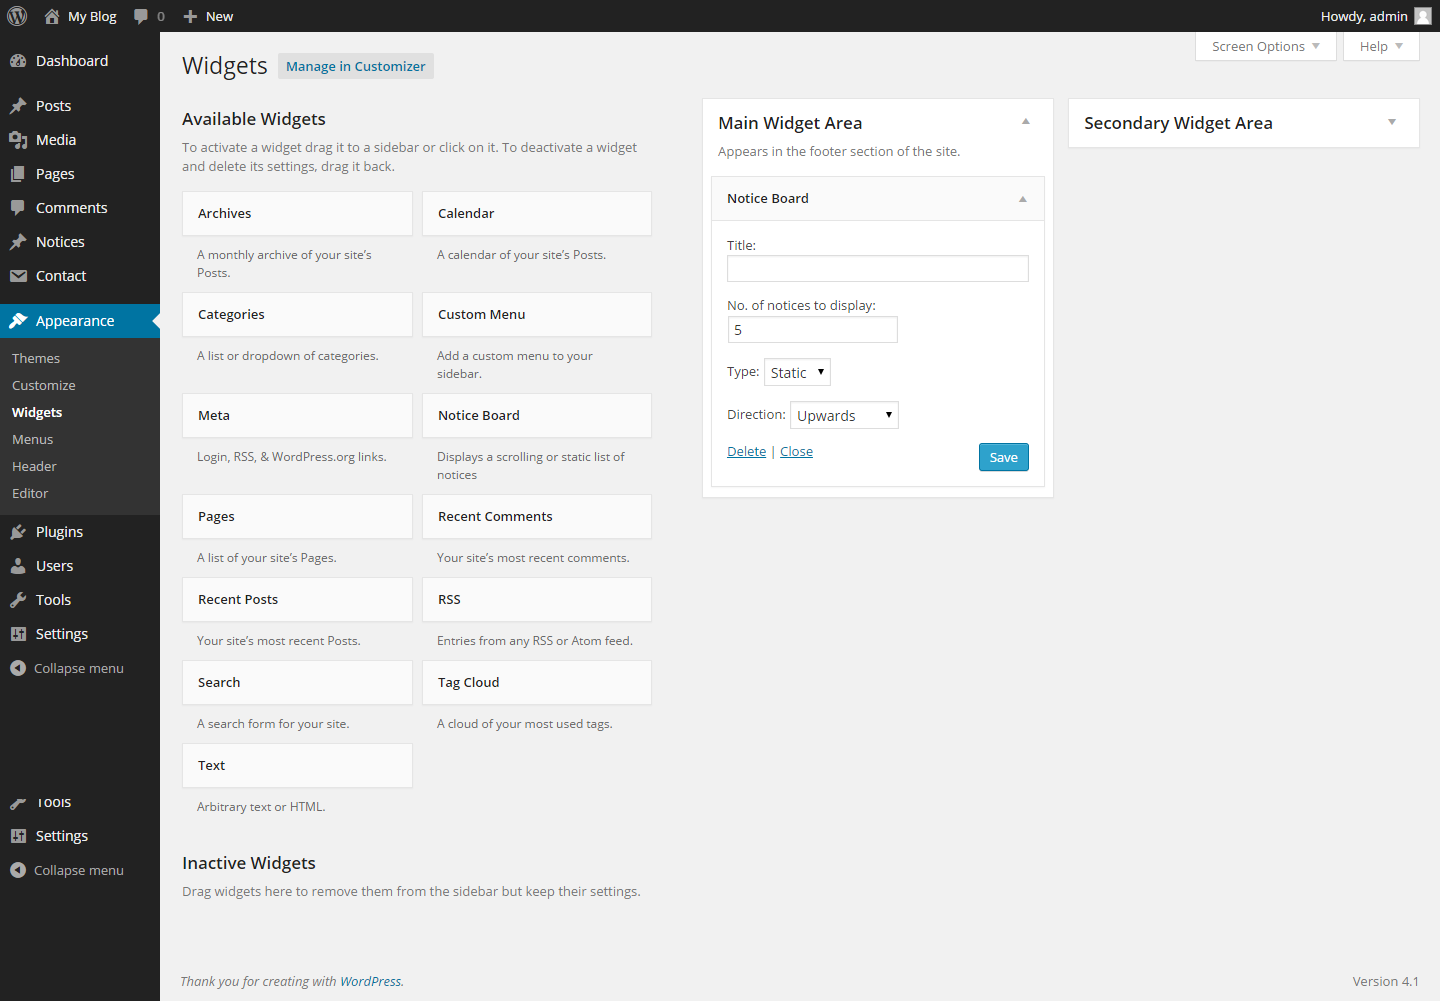Open the Themes submenu item

pos(36,358)
